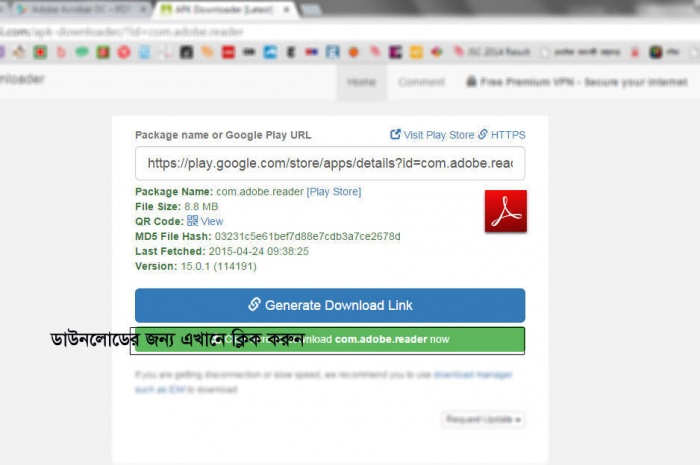Click the green download com.adobe.reader now button
This screenshot has width=700, height=465.
(330, 340)
